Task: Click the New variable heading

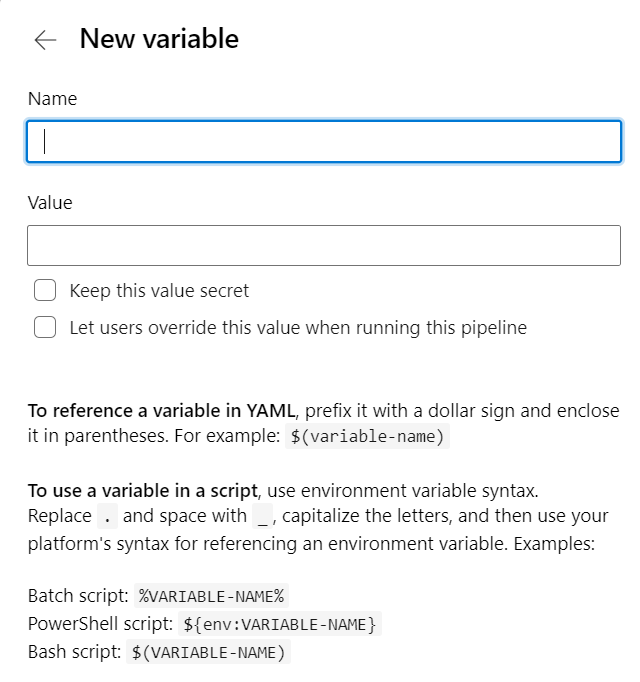Action: point(159,38)
